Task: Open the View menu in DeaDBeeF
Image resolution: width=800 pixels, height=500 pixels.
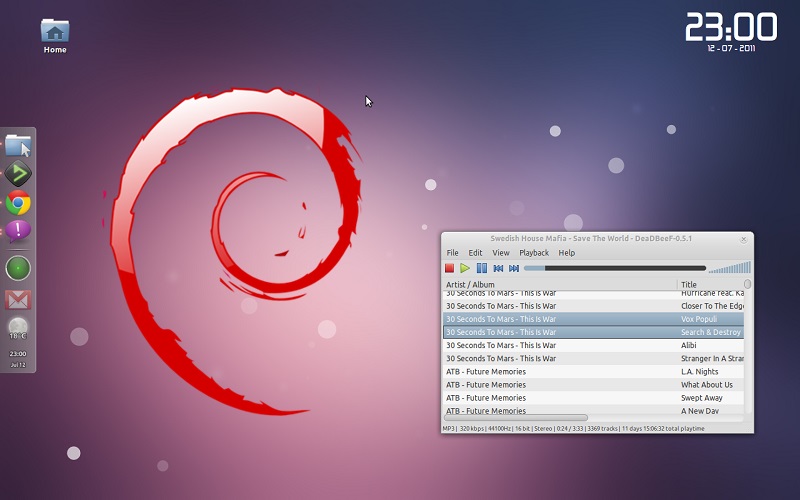Action: pos(501,253)
